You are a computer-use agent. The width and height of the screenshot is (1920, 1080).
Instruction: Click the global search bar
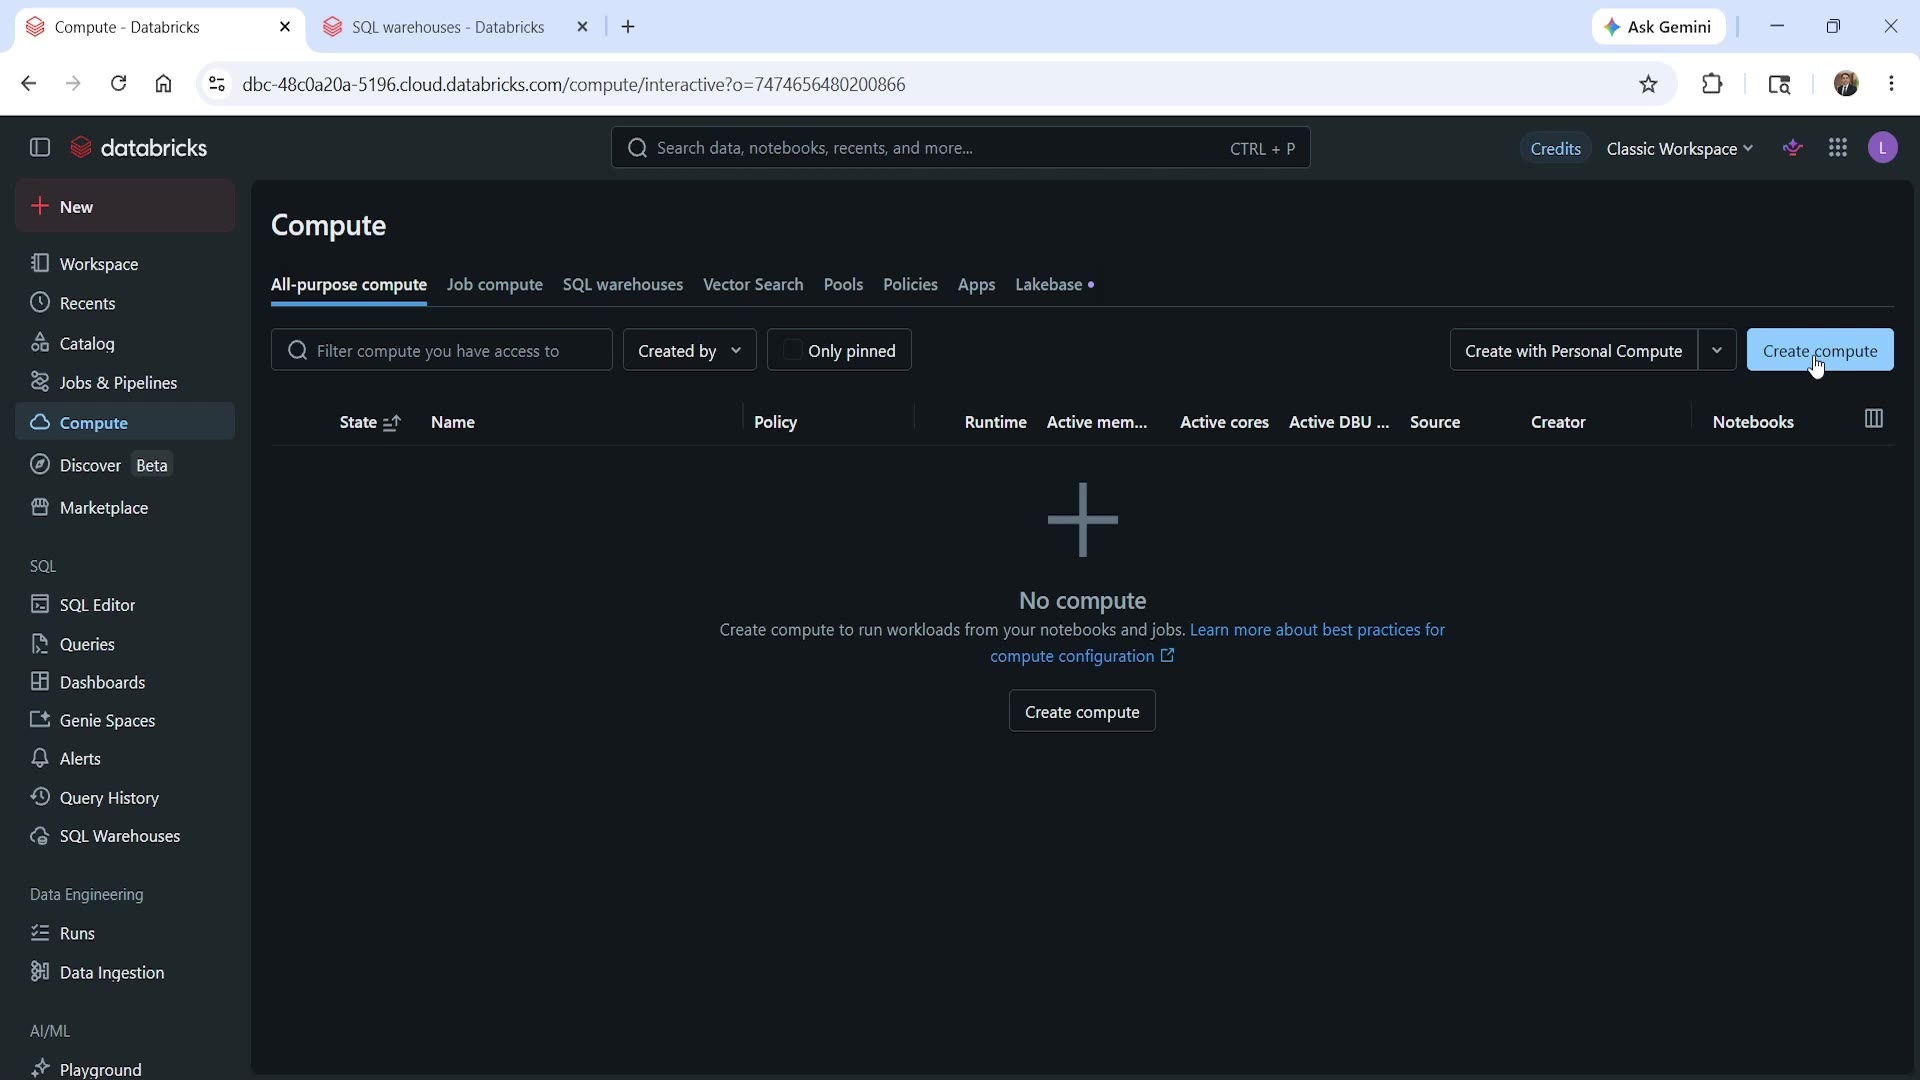960,148
